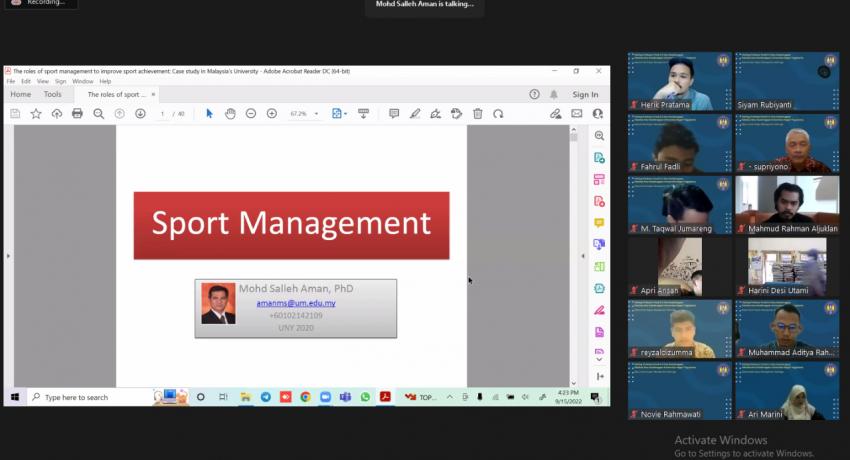This screenshot has height=460, width=850.
Task: Click the Sign In button
Action: pyautogui.click(x=585, y=94)
